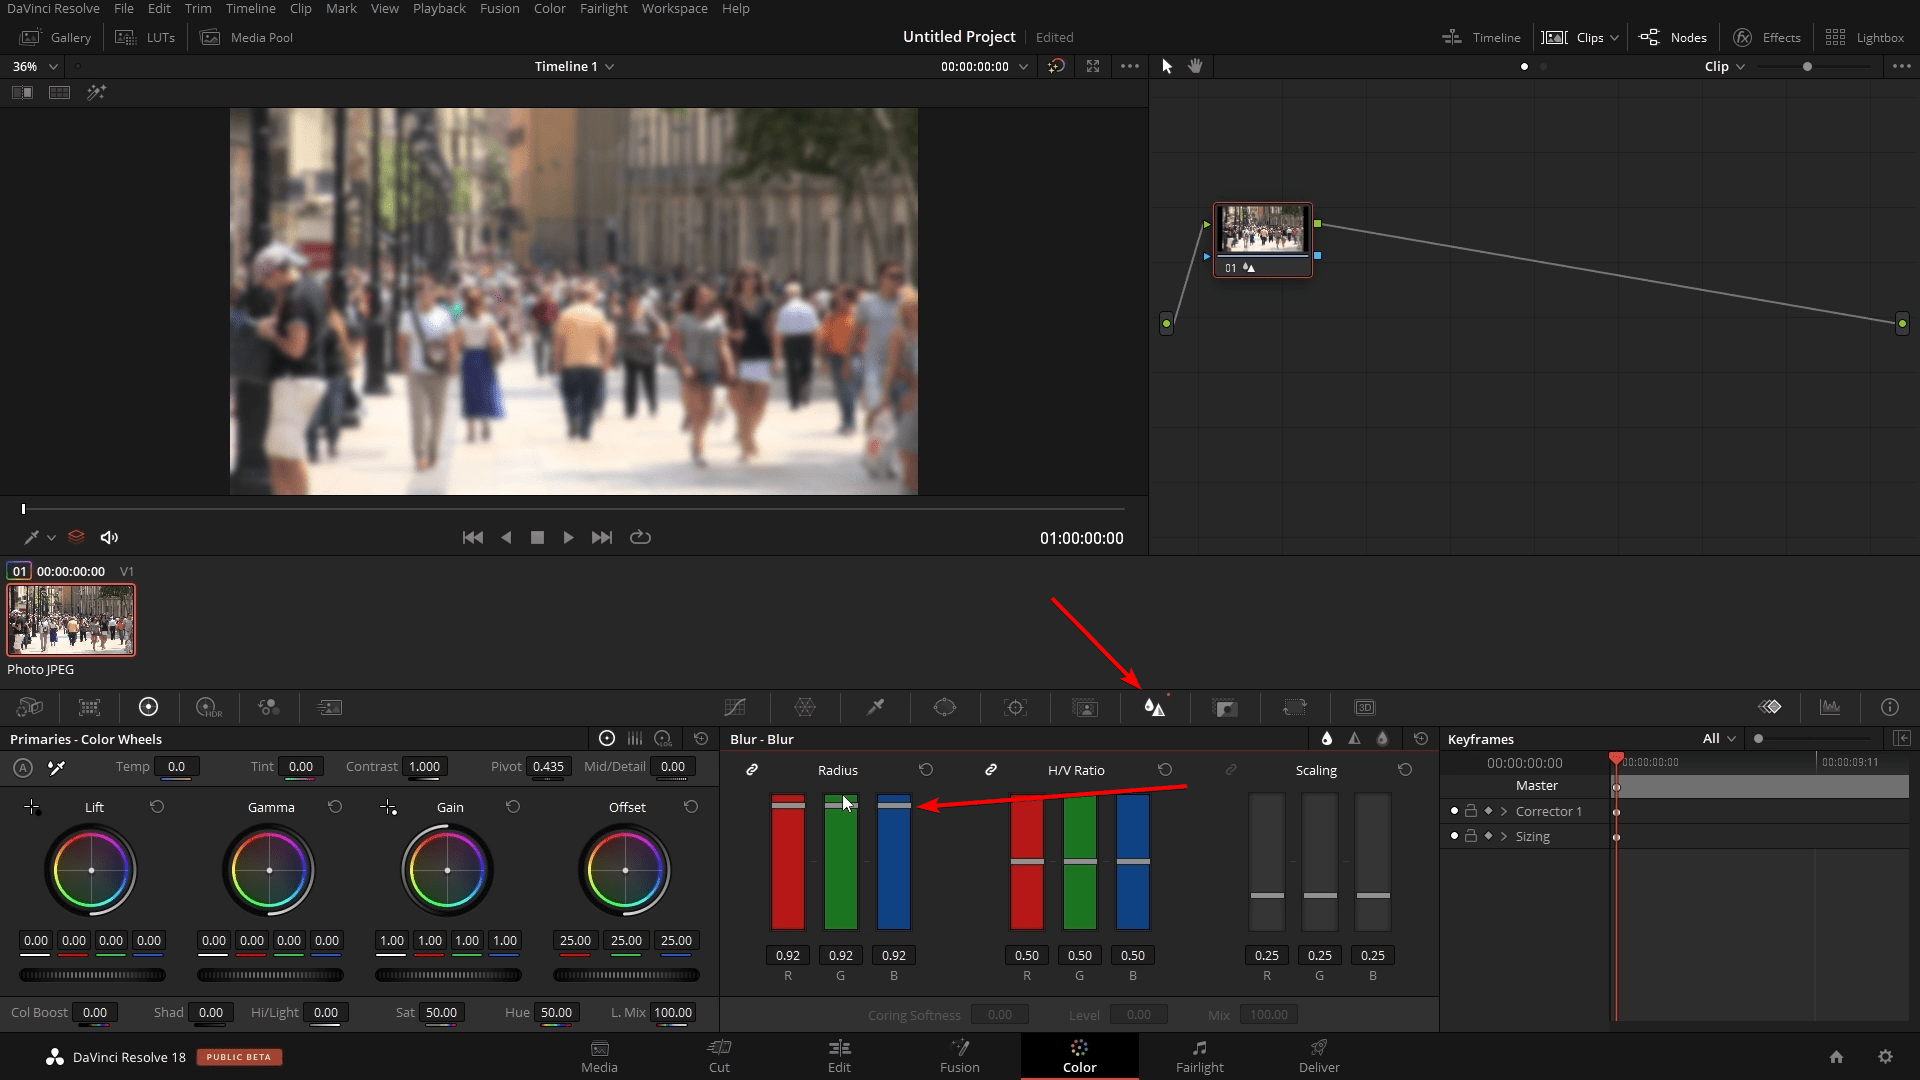Open the Scopes panel
1920x1080 pixels.
[x=1831, y=707]
